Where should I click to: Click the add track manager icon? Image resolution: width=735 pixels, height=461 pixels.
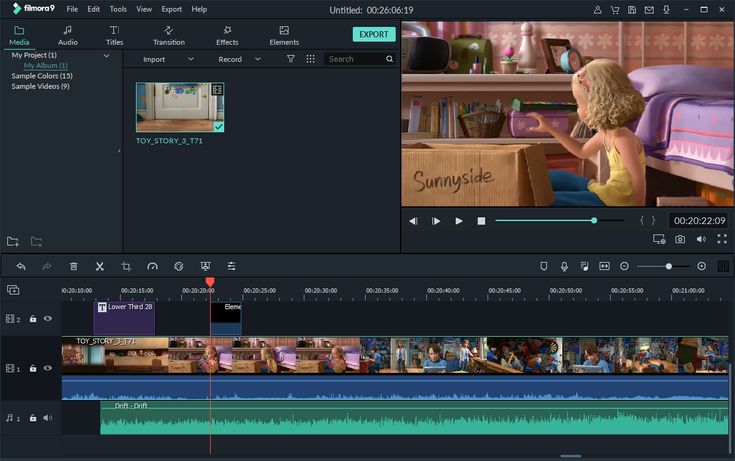pyautogui.click(x=13, y=290)
